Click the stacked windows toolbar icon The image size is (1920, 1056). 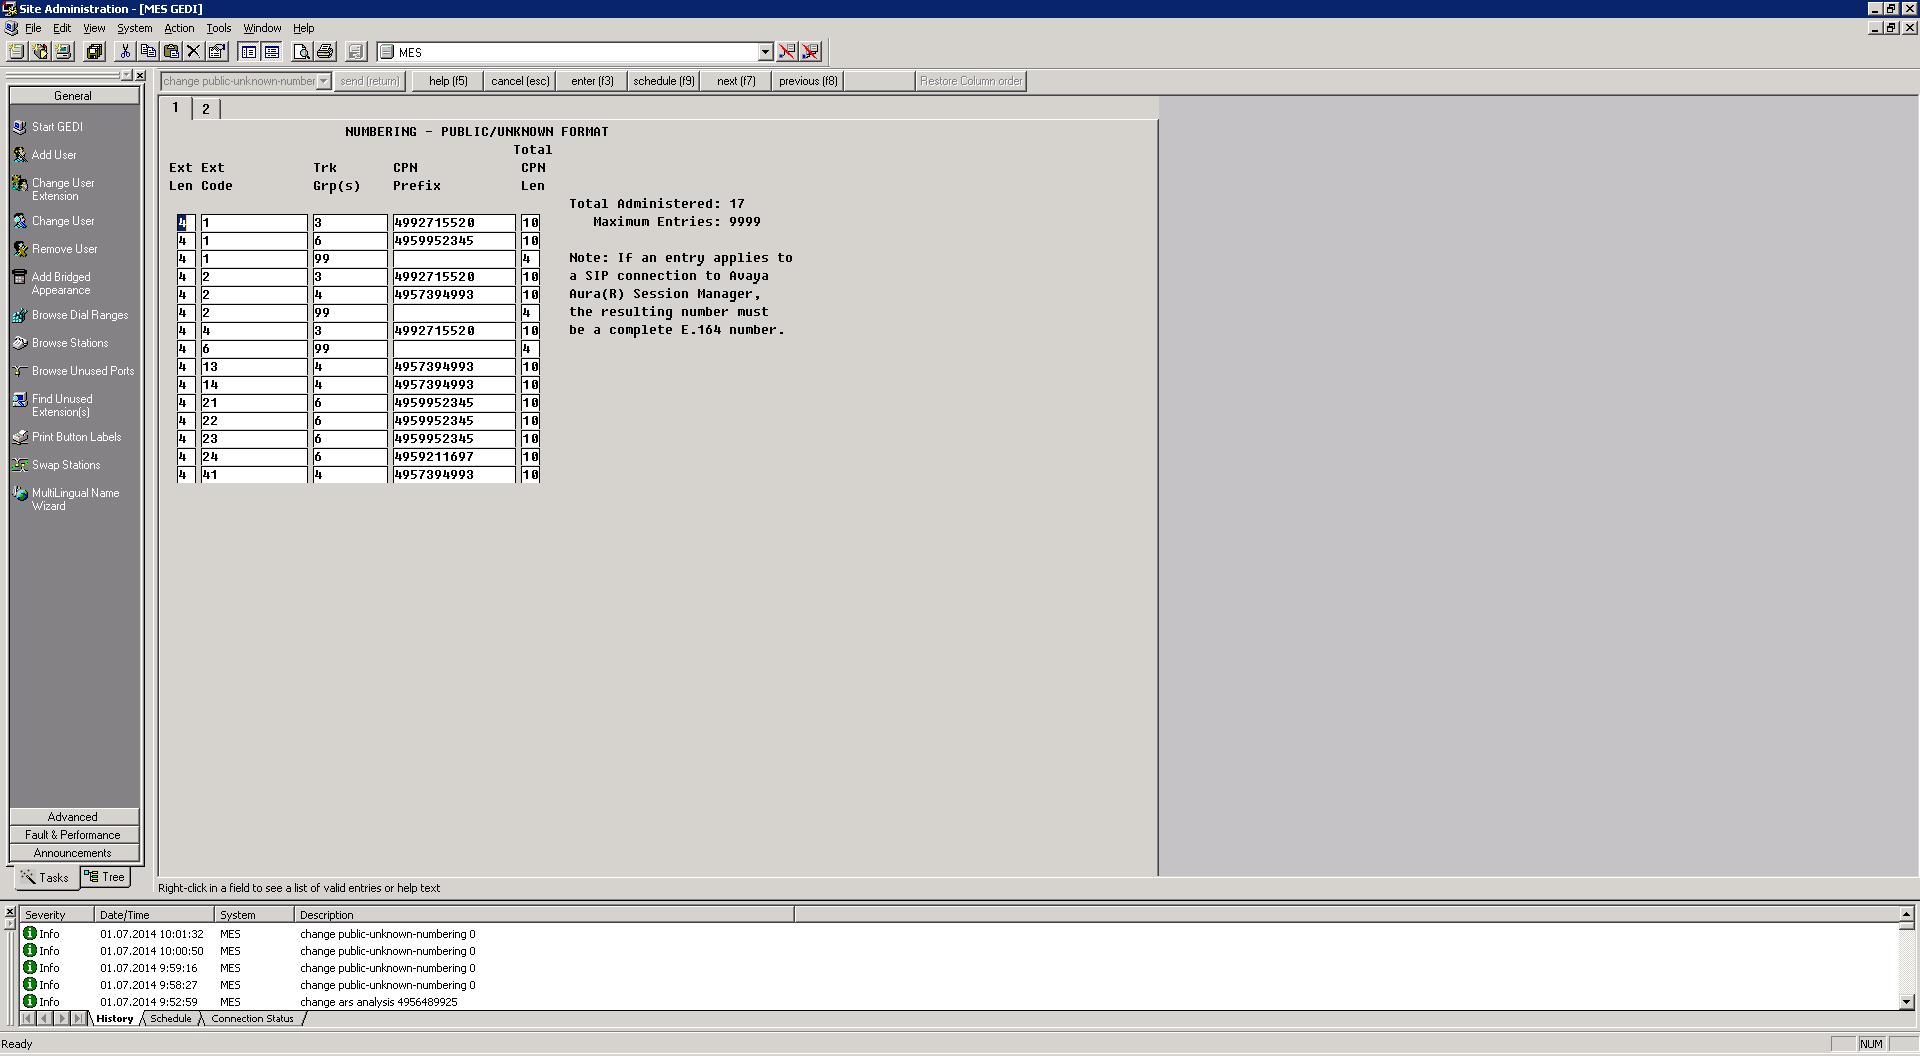(95, 52)
